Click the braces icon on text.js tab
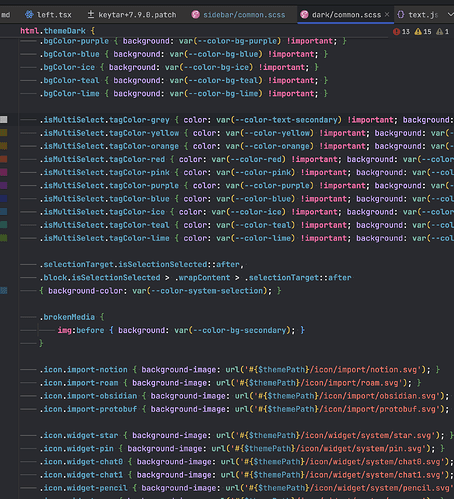454x499 pixels. pos(401,14)
